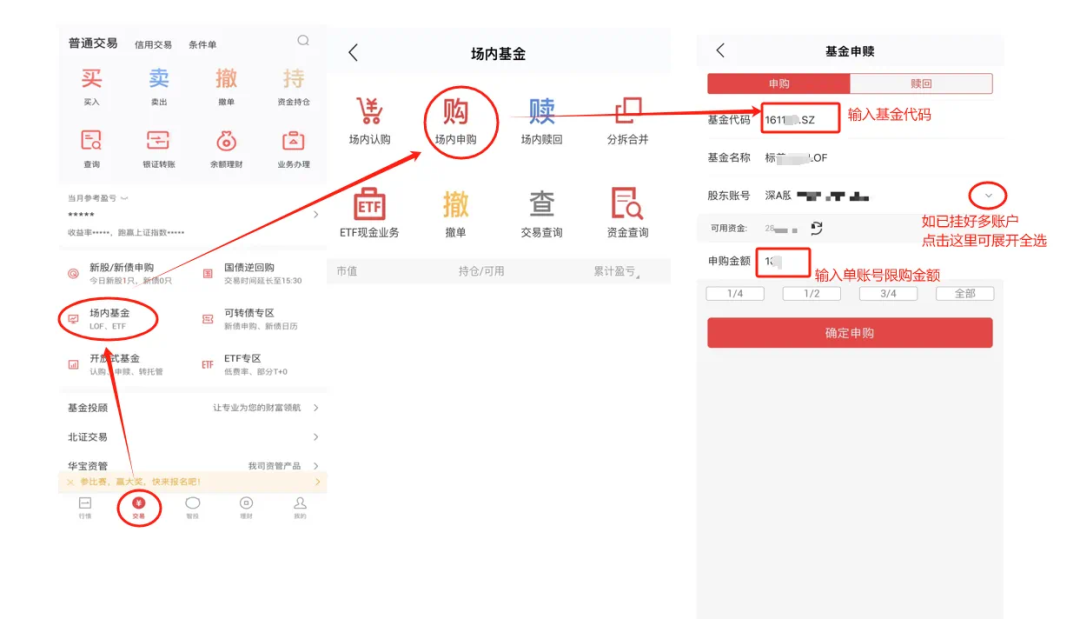Switch to the 赎回 tab
Viewport: 1080px width, 619px height.
pos(920,84)
